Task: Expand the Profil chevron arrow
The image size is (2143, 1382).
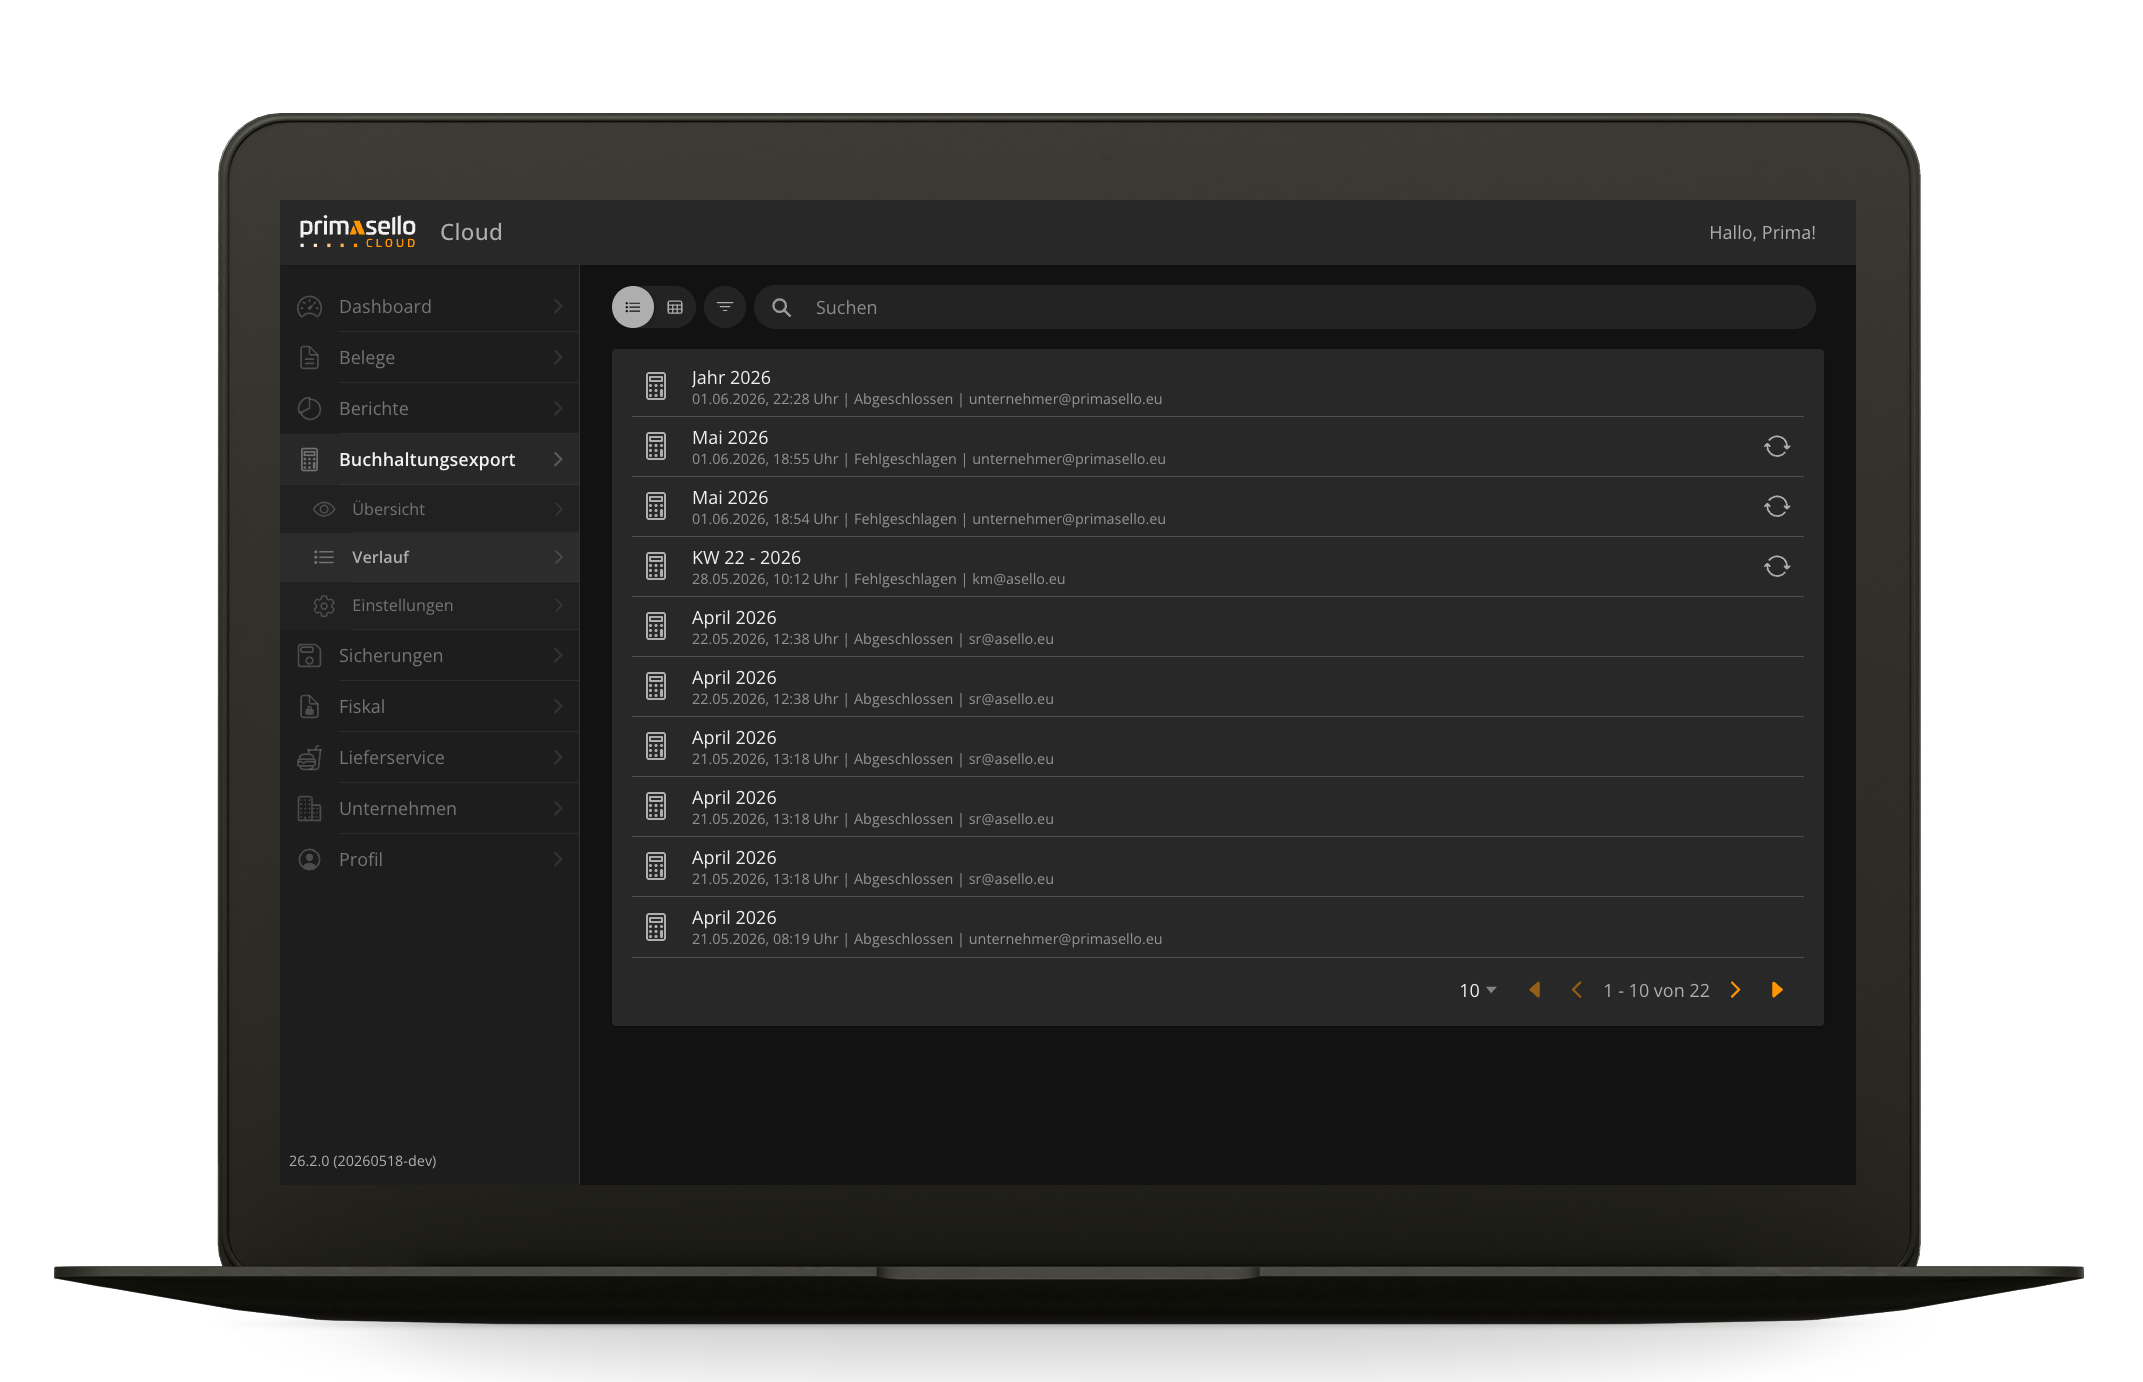Action: click(x=558, y=859)
